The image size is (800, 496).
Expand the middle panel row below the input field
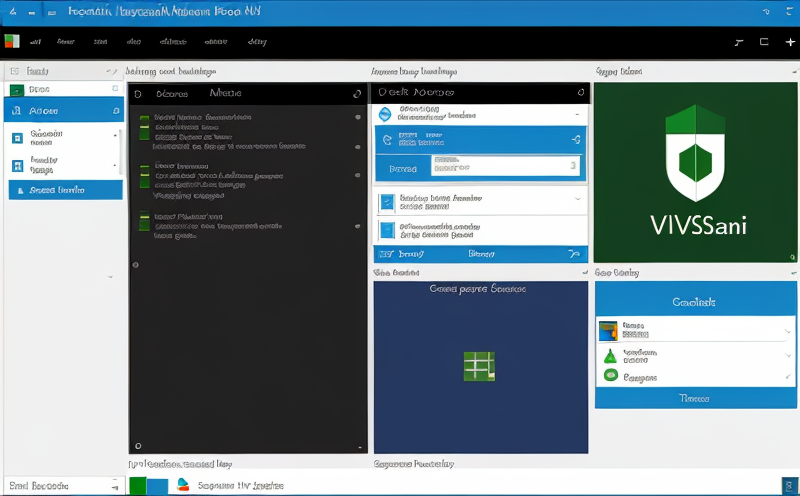coord(578,199)
